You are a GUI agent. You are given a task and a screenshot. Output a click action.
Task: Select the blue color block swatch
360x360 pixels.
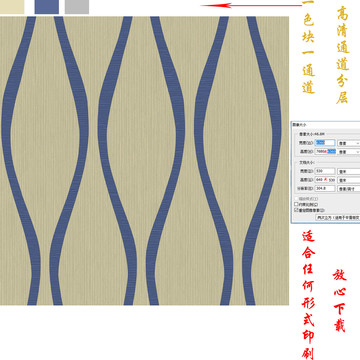pyautogui.click(x=47, y=7)
